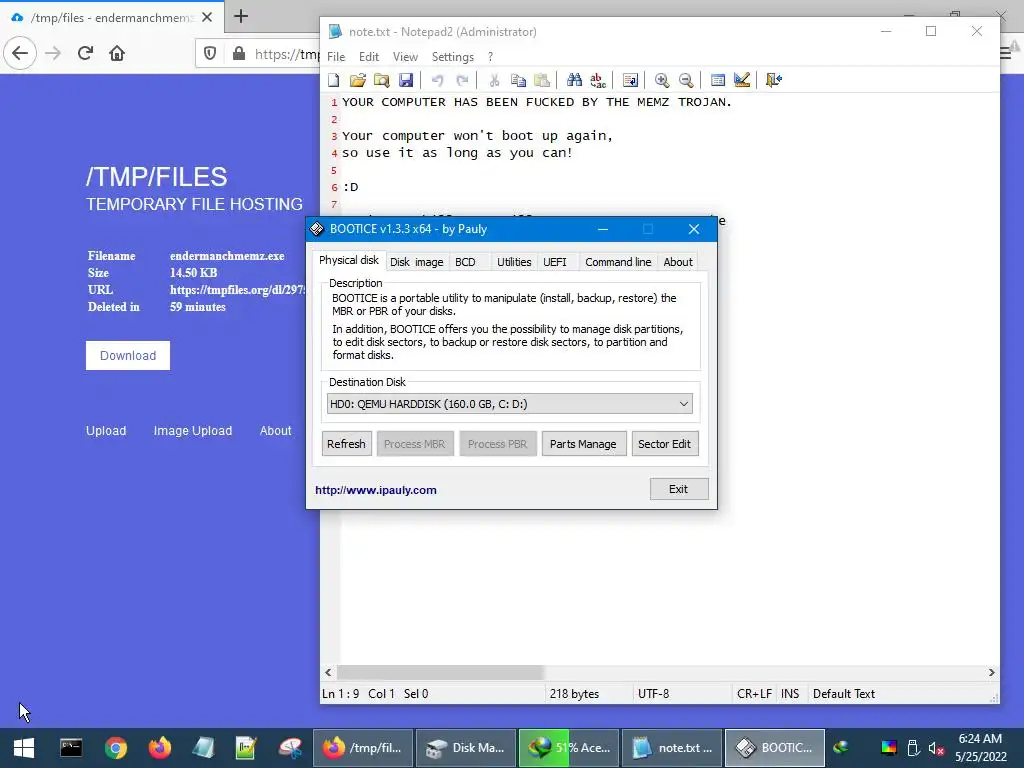Launch Chrome from taskbar
This screenshot has width=1024, height=768.
(116, 748)
